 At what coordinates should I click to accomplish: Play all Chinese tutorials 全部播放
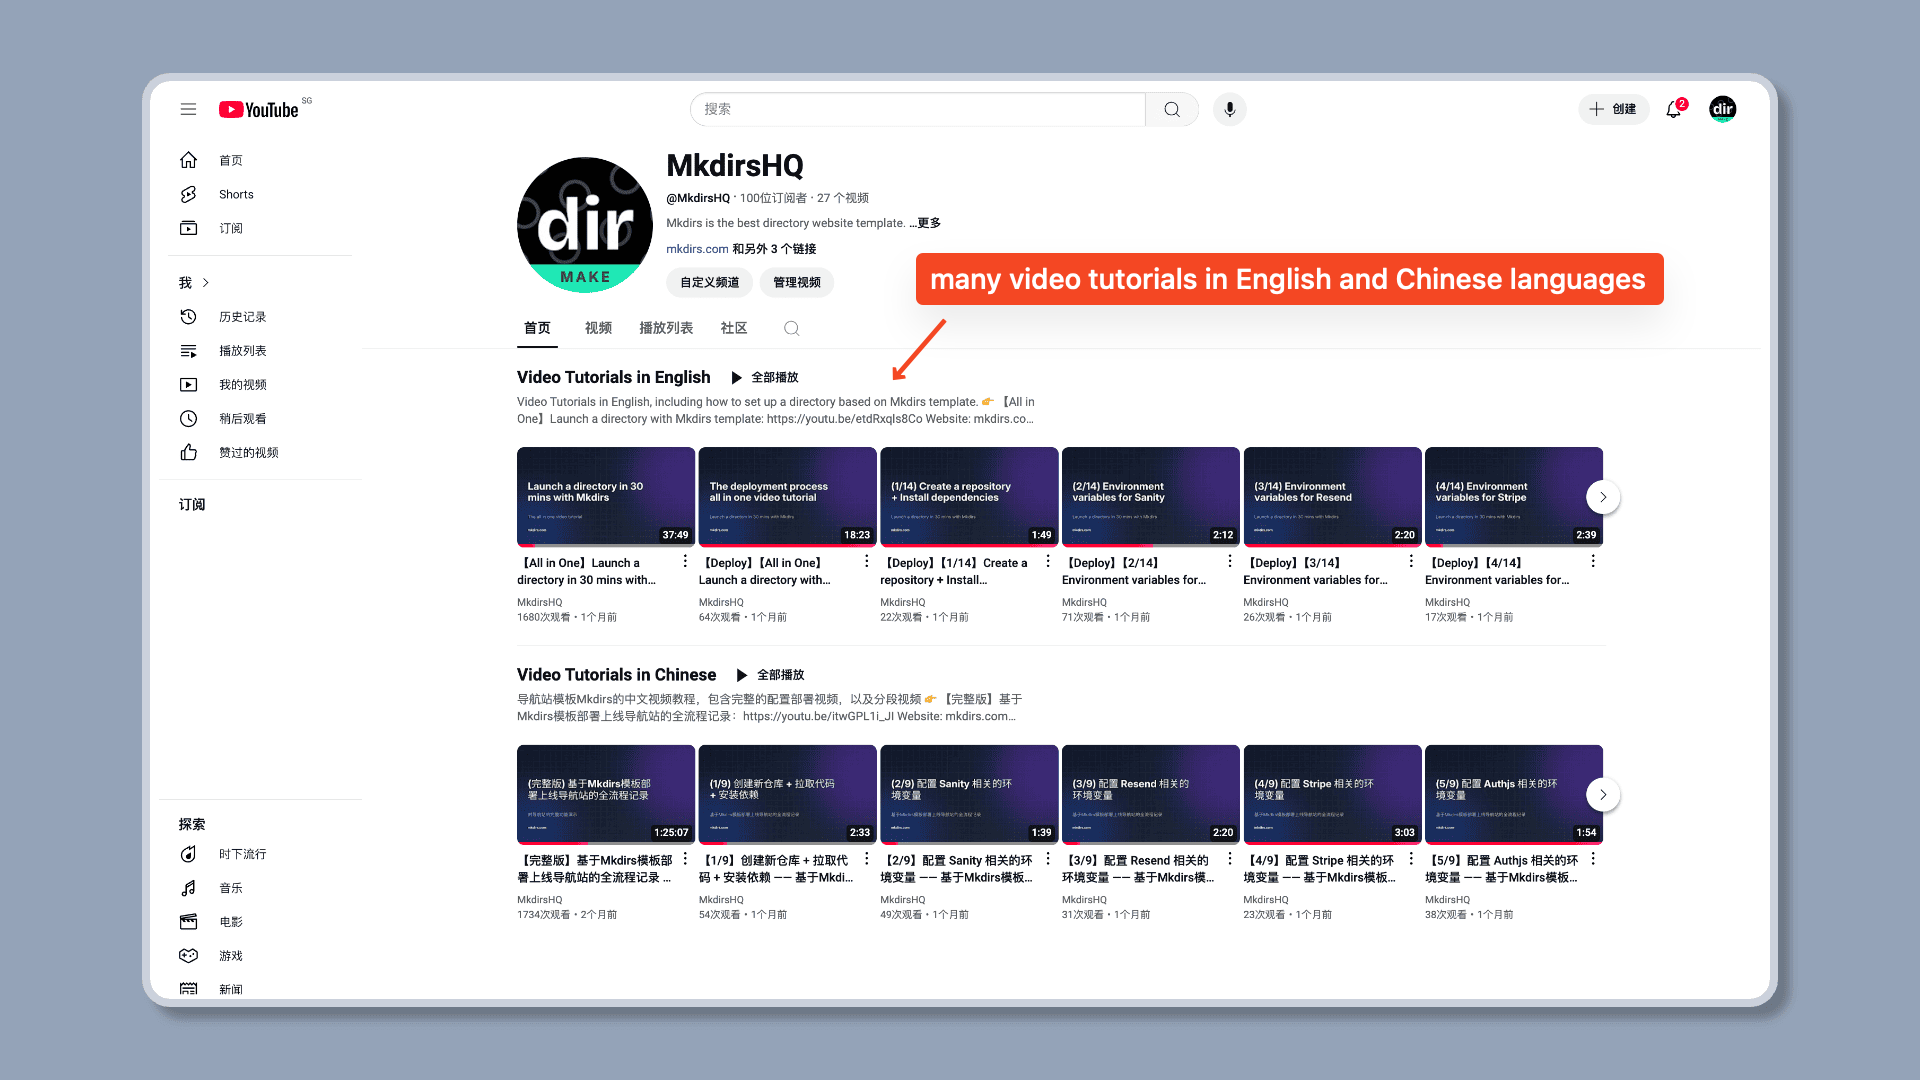click(771, 675)
